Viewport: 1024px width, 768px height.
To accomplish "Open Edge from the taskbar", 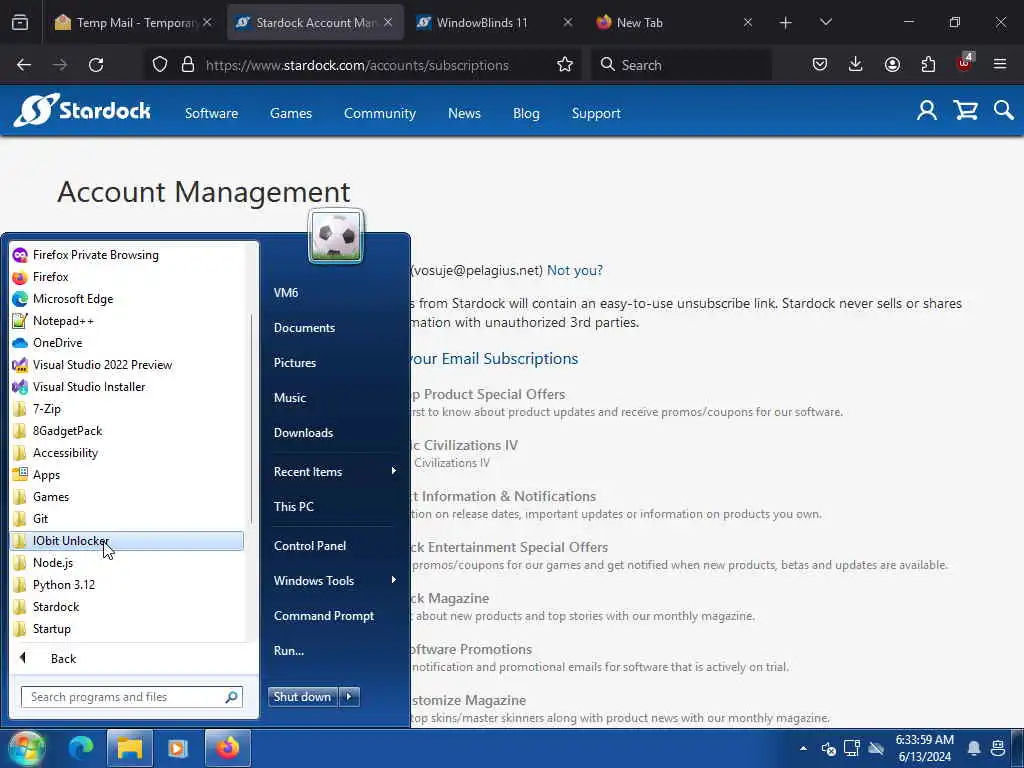I will tap(81, 748).
